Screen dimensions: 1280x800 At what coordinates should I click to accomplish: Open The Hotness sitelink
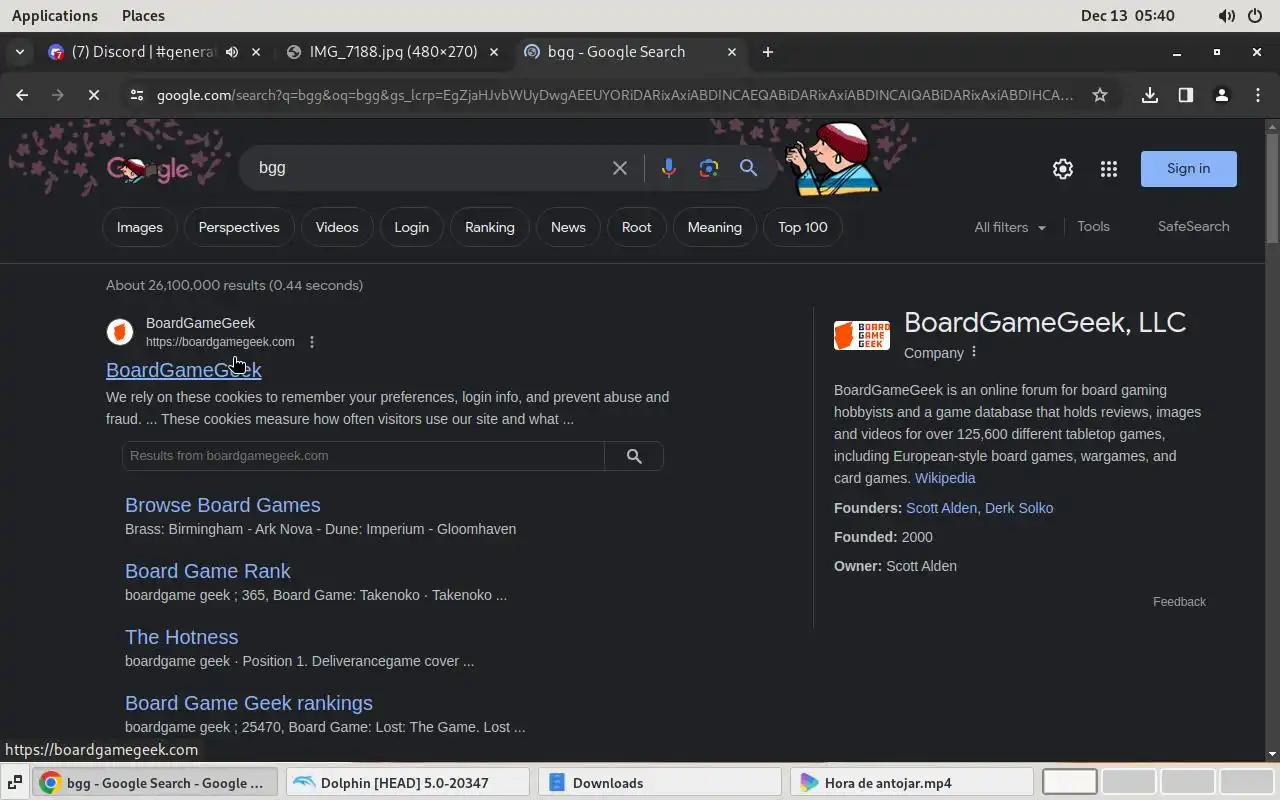(182, 637)
